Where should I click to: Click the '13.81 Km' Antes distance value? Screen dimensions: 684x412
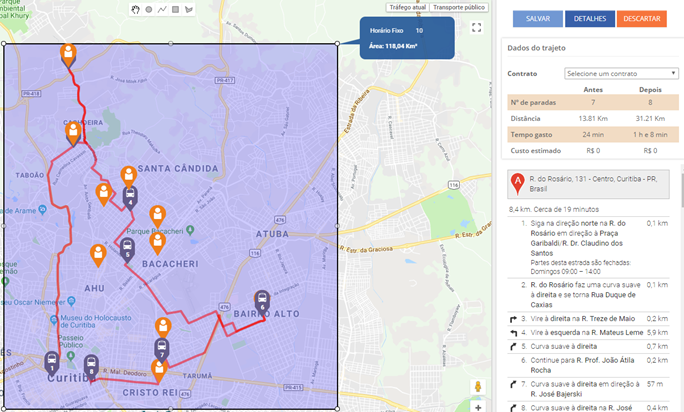pyautogui.click(x=593, y=118)
